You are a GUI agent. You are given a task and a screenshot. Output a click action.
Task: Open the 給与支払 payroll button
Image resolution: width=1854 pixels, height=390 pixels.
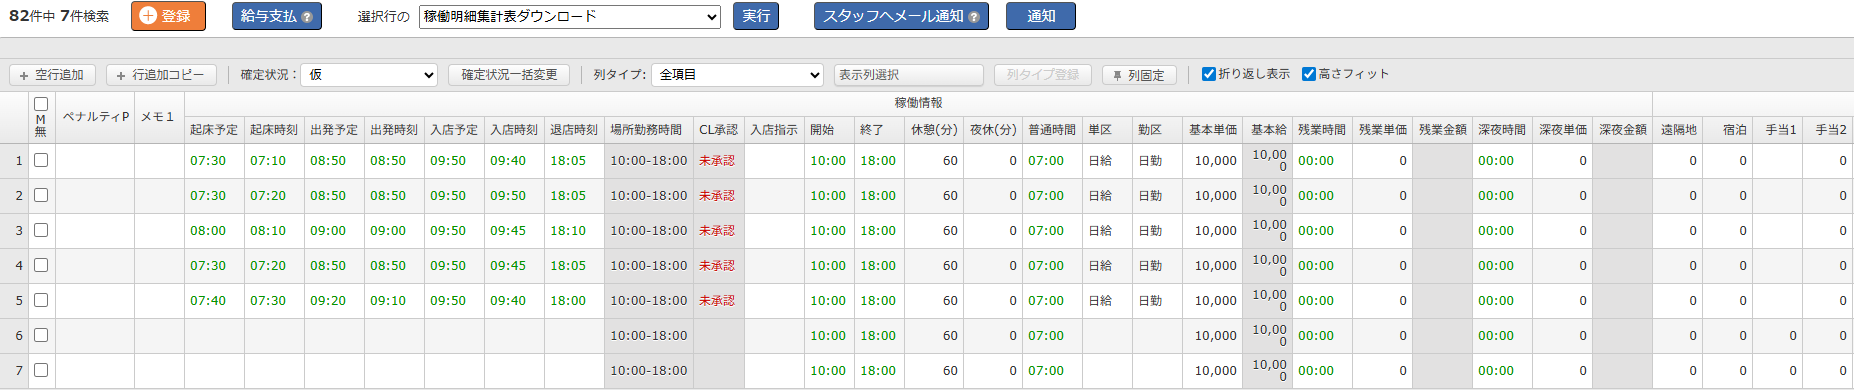(277, 16)
